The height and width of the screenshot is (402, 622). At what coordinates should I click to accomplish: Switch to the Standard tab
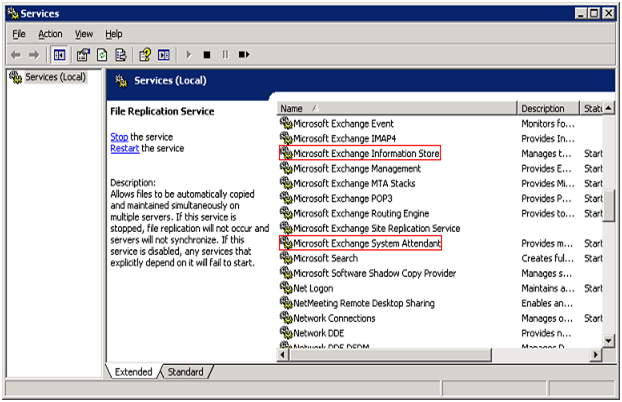(185, 372)
